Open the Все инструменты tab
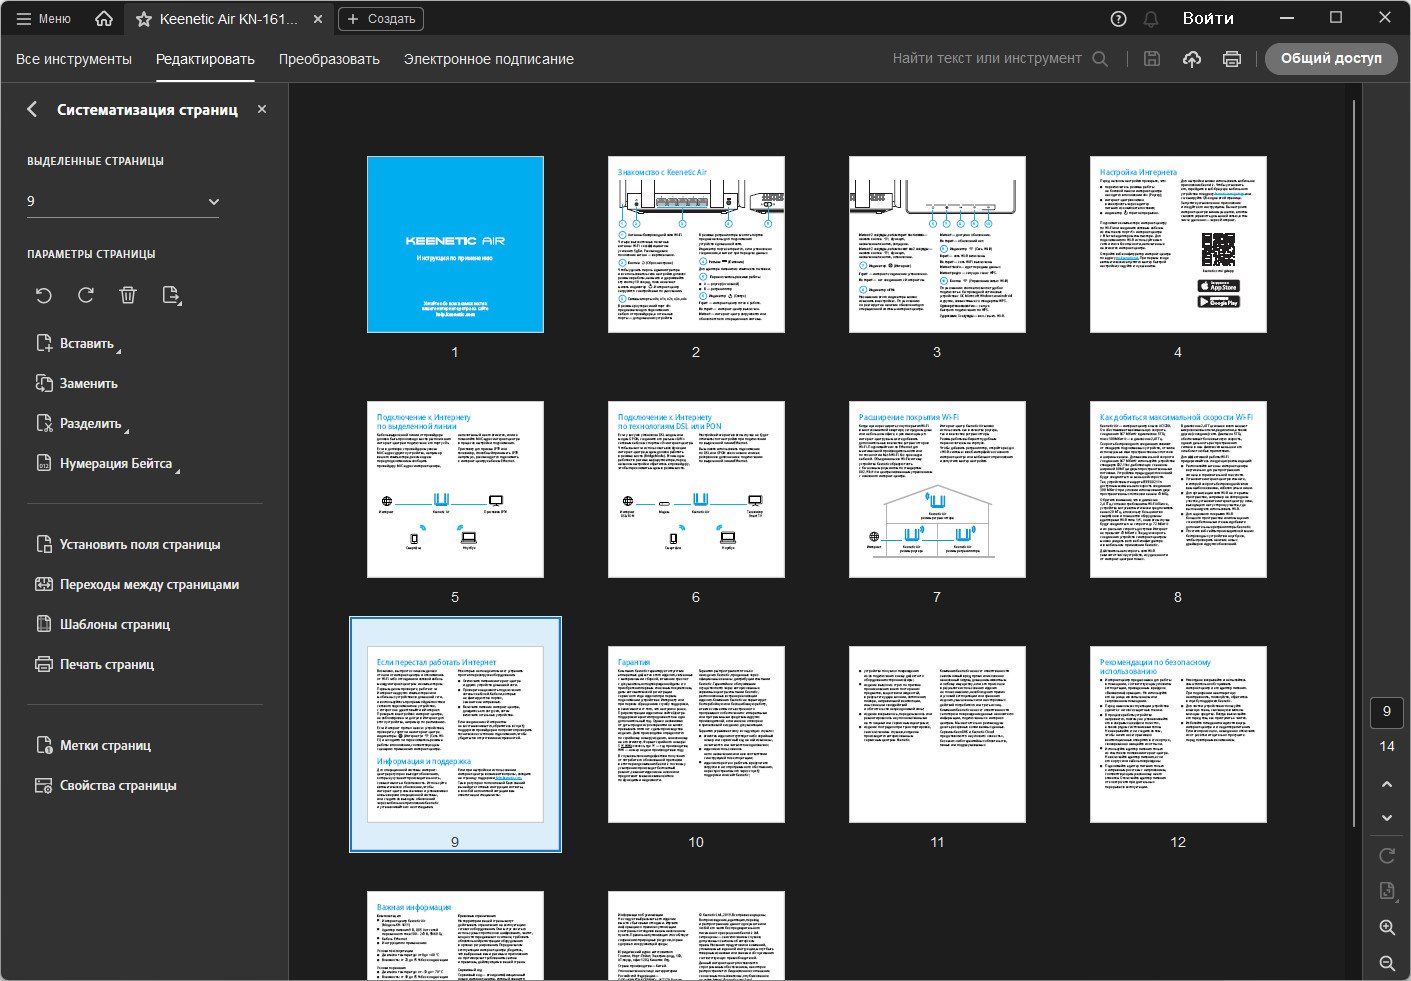Screen dimensions: 1411x981 pos(74,59)
